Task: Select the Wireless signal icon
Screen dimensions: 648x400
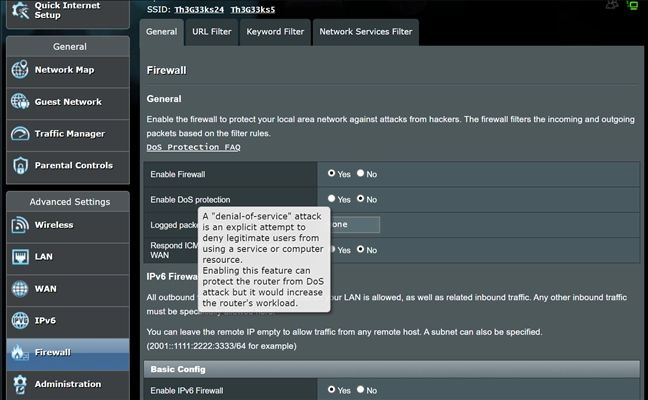Action: [x=20, y=225]
